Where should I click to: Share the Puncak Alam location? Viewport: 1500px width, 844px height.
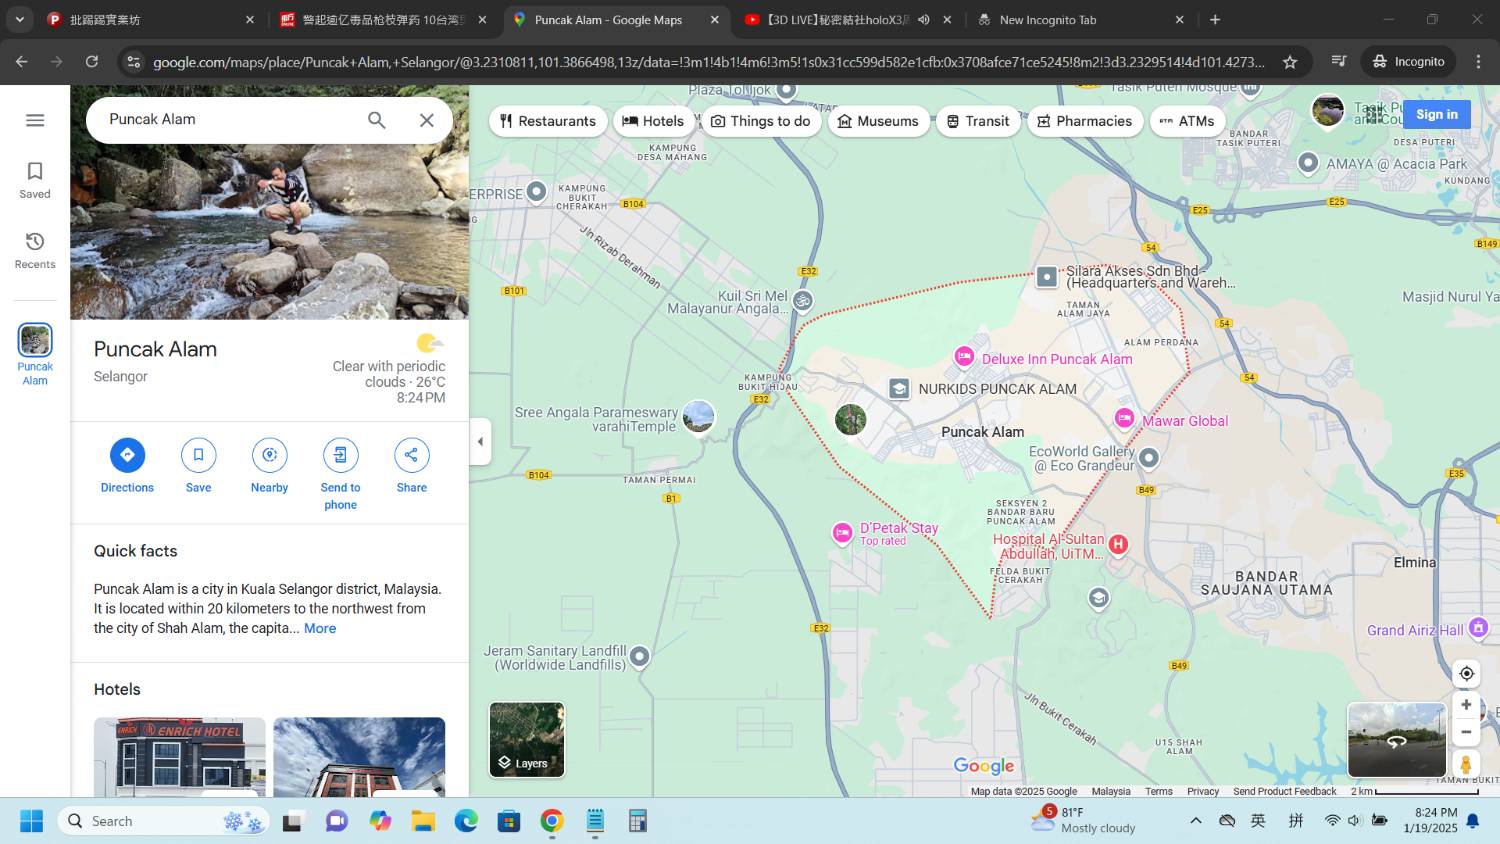411,455
